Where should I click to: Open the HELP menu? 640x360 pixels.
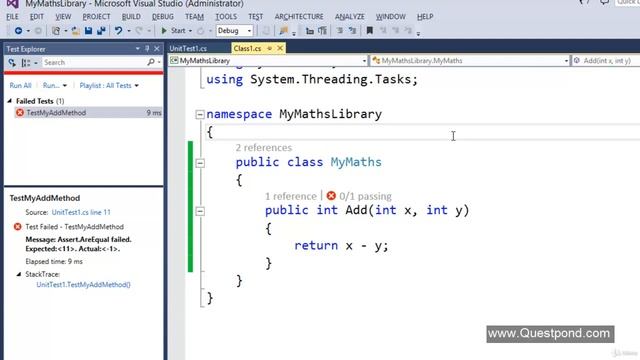coord(425,17)
